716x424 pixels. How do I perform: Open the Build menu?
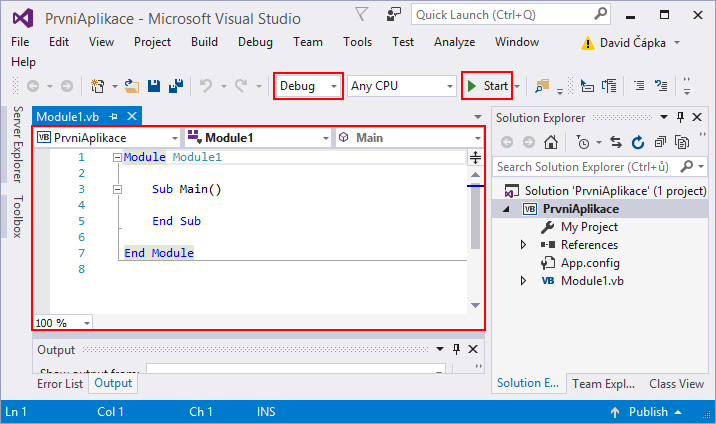pos(204,42)
